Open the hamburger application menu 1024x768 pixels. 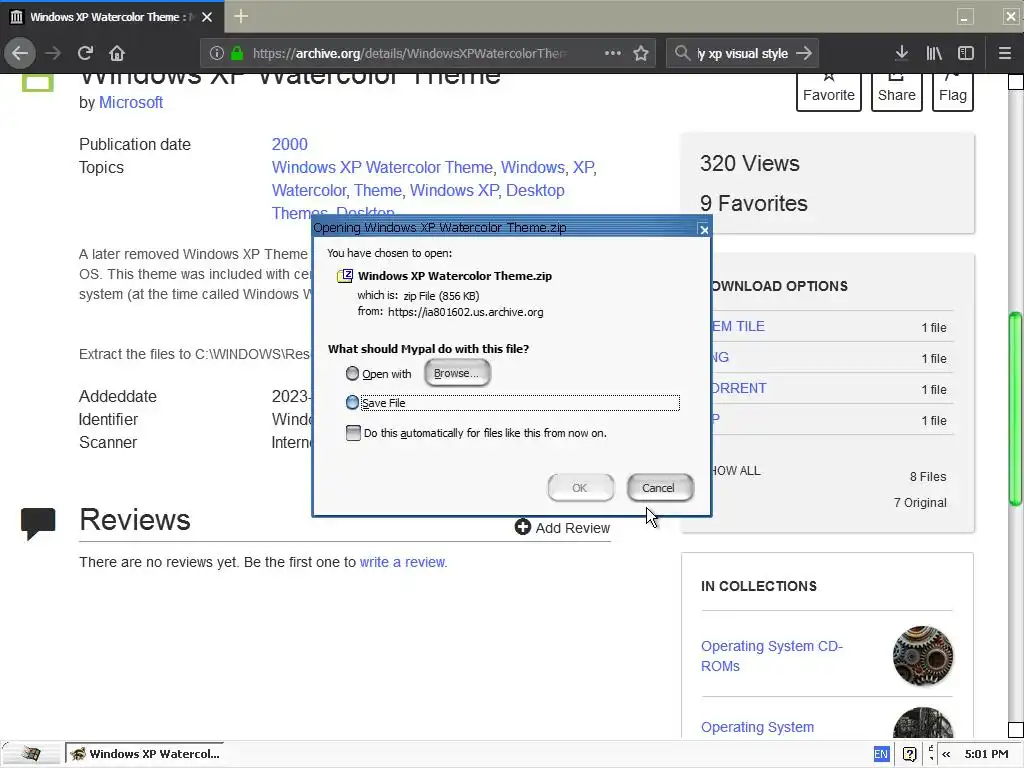click(x=1005, y=54)
